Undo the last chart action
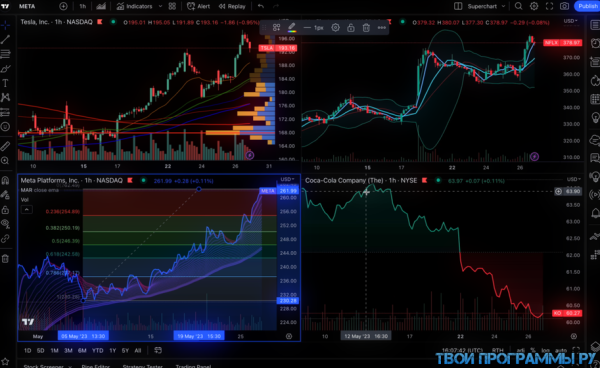Image resolution: width=600 pixels, height=368 pixels. [x=261, y=6]
